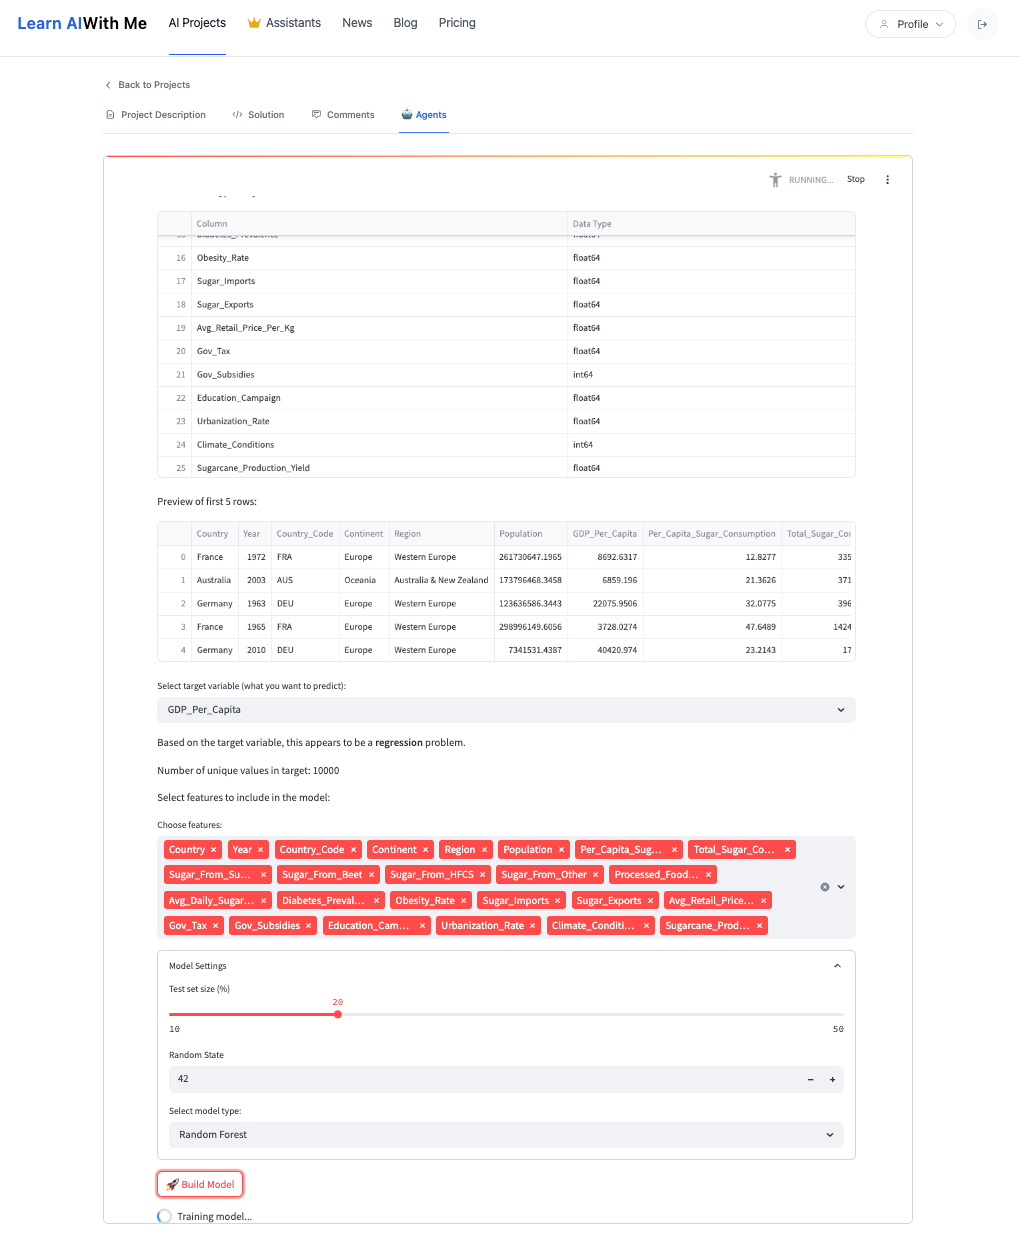1020x1234 pixels.
Task: Remove the Gov_Tax feature chip
Action: coord(215,926)
